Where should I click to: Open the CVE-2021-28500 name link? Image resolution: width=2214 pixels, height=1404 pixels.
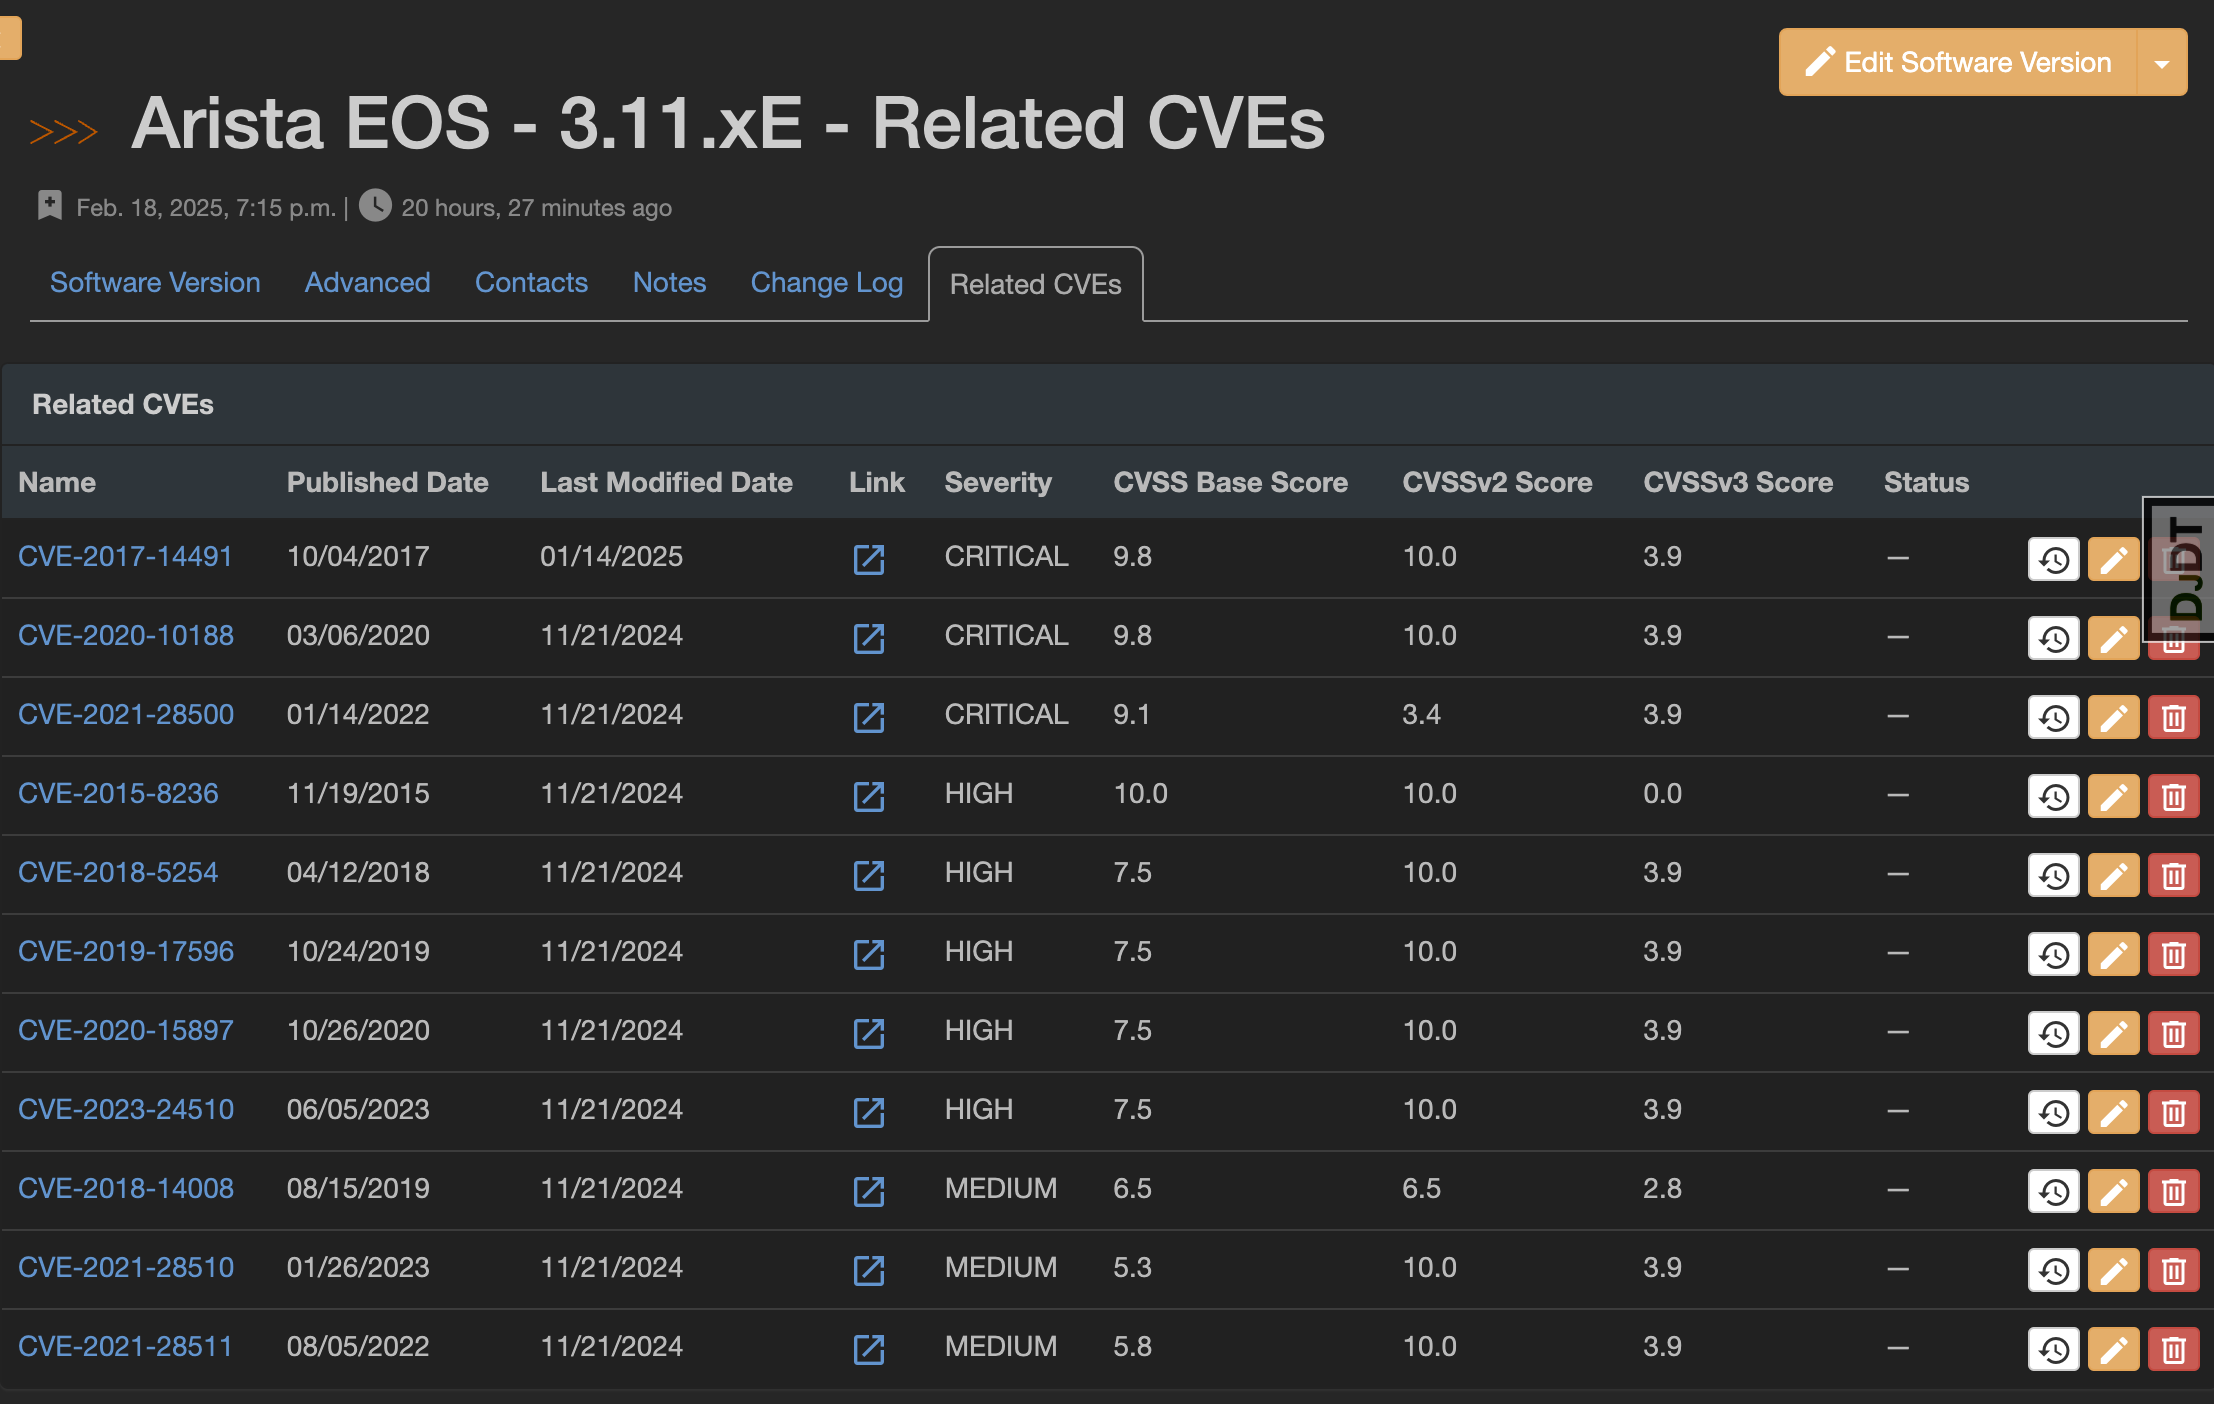tap(126, 715)
